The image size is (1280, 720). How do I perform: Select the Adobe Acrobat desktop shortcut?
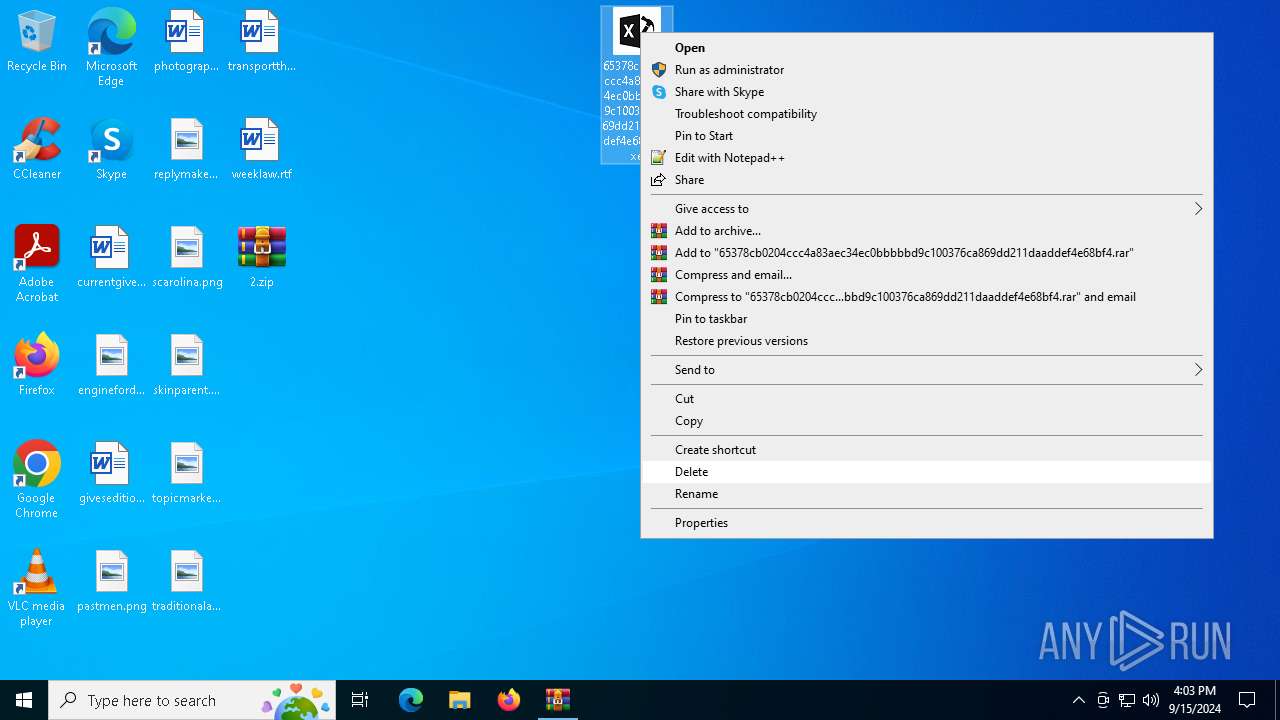[x=37, y=263]
